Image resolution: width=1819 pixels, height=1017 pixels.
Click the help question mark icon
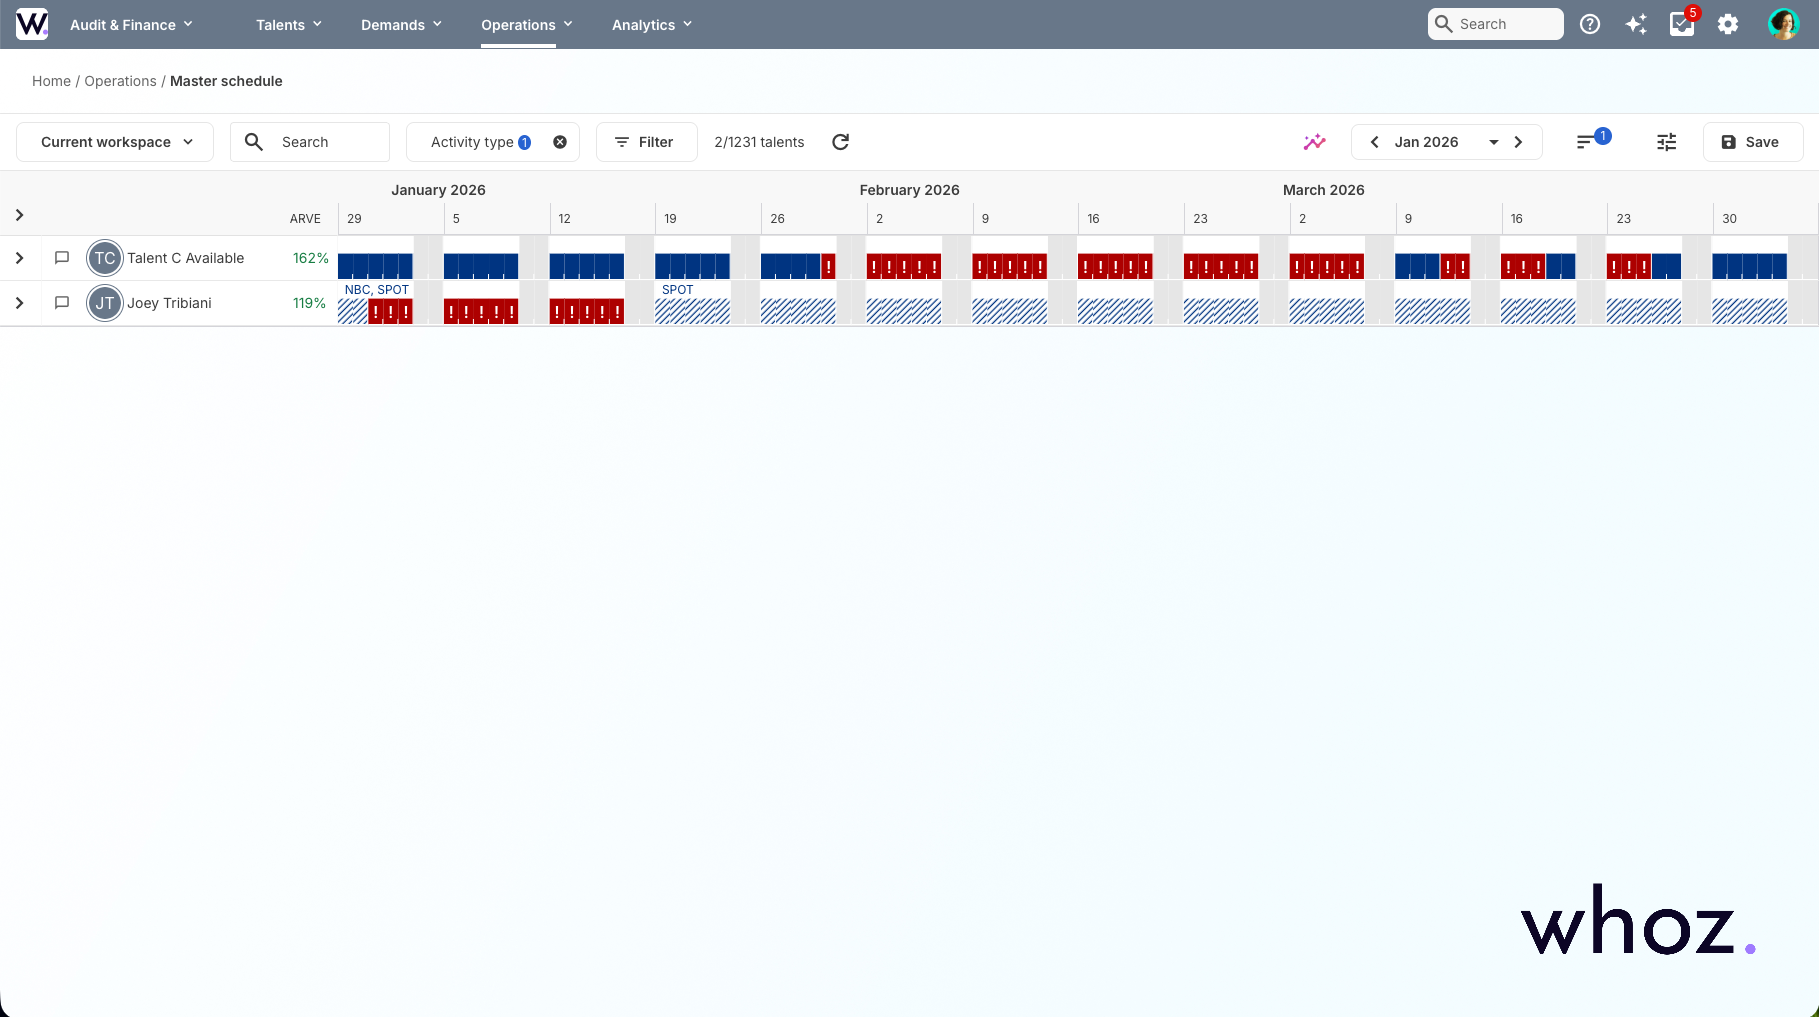[1590, 24]
